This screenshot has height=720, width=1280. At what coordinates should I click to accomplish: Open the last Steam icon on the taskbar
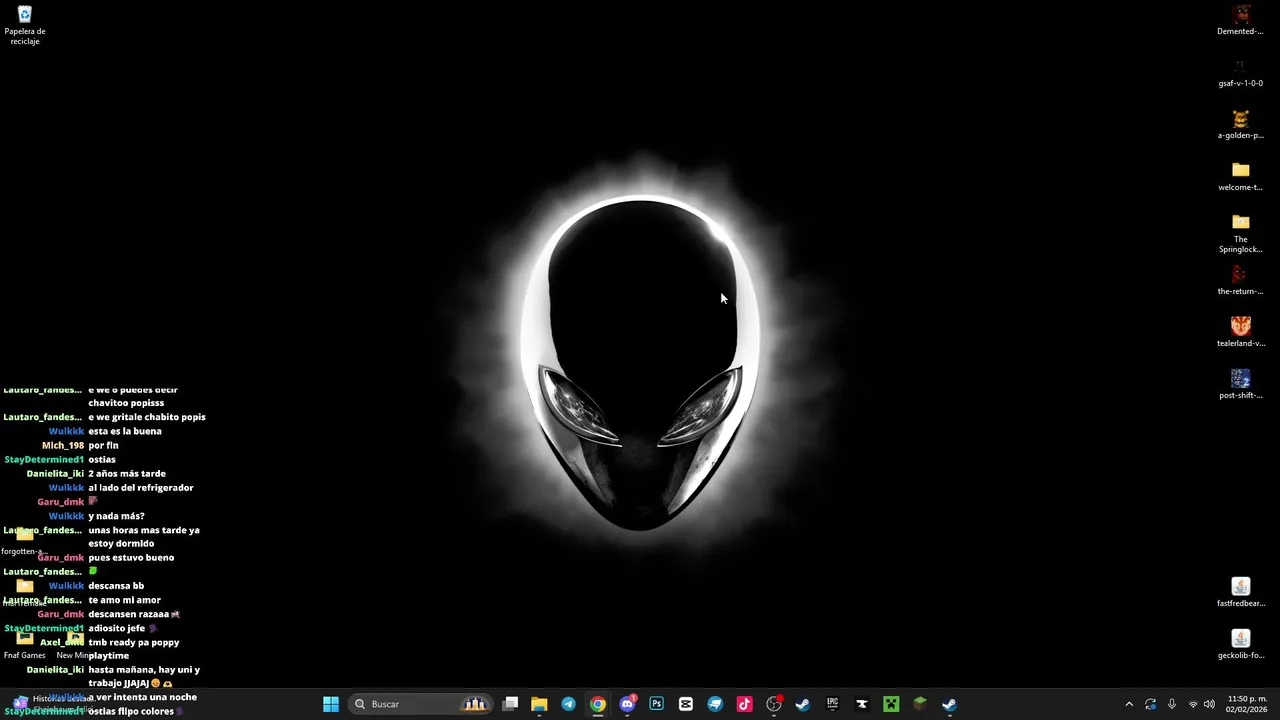tap(949, 704)
